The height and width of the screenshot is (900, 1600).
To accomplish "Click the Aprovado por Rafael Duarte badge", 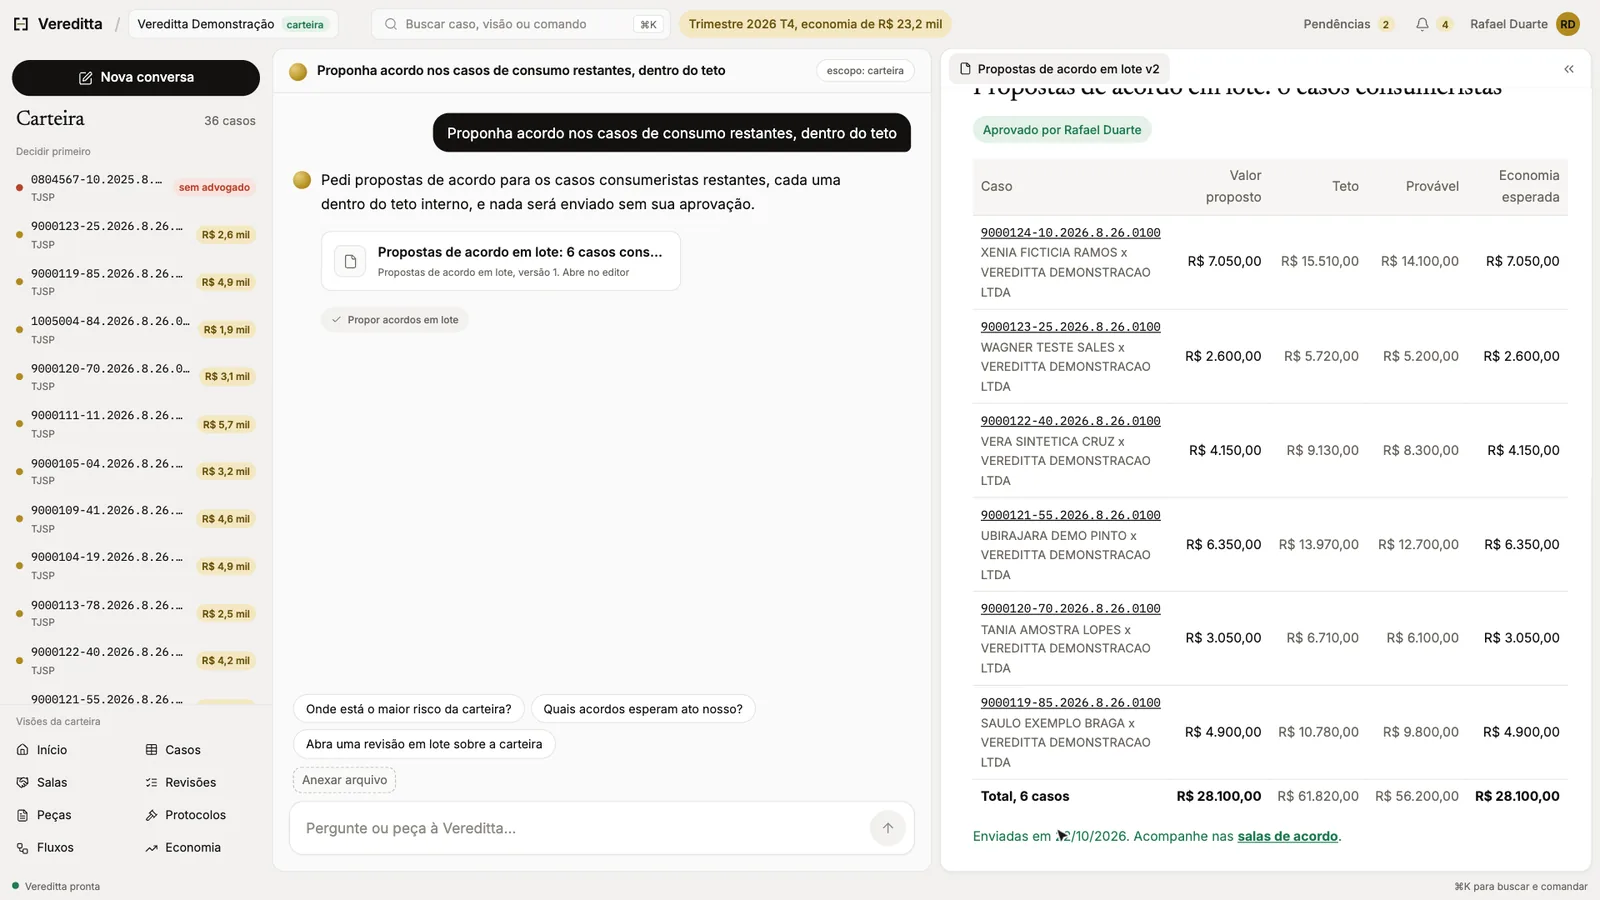I will tap(1062, 130).
